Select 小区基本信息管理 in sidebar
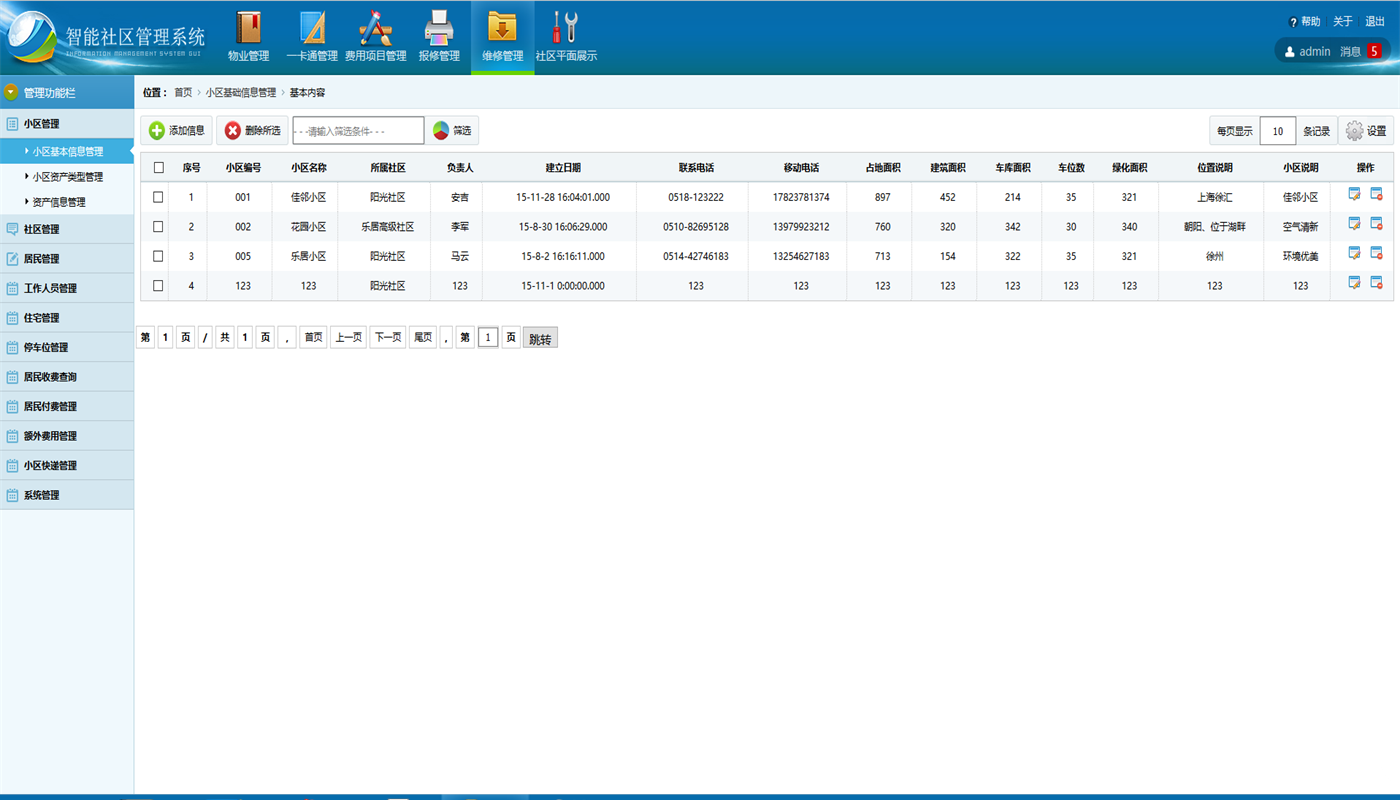Viewport: 1400px width, 800px height. 67,152
